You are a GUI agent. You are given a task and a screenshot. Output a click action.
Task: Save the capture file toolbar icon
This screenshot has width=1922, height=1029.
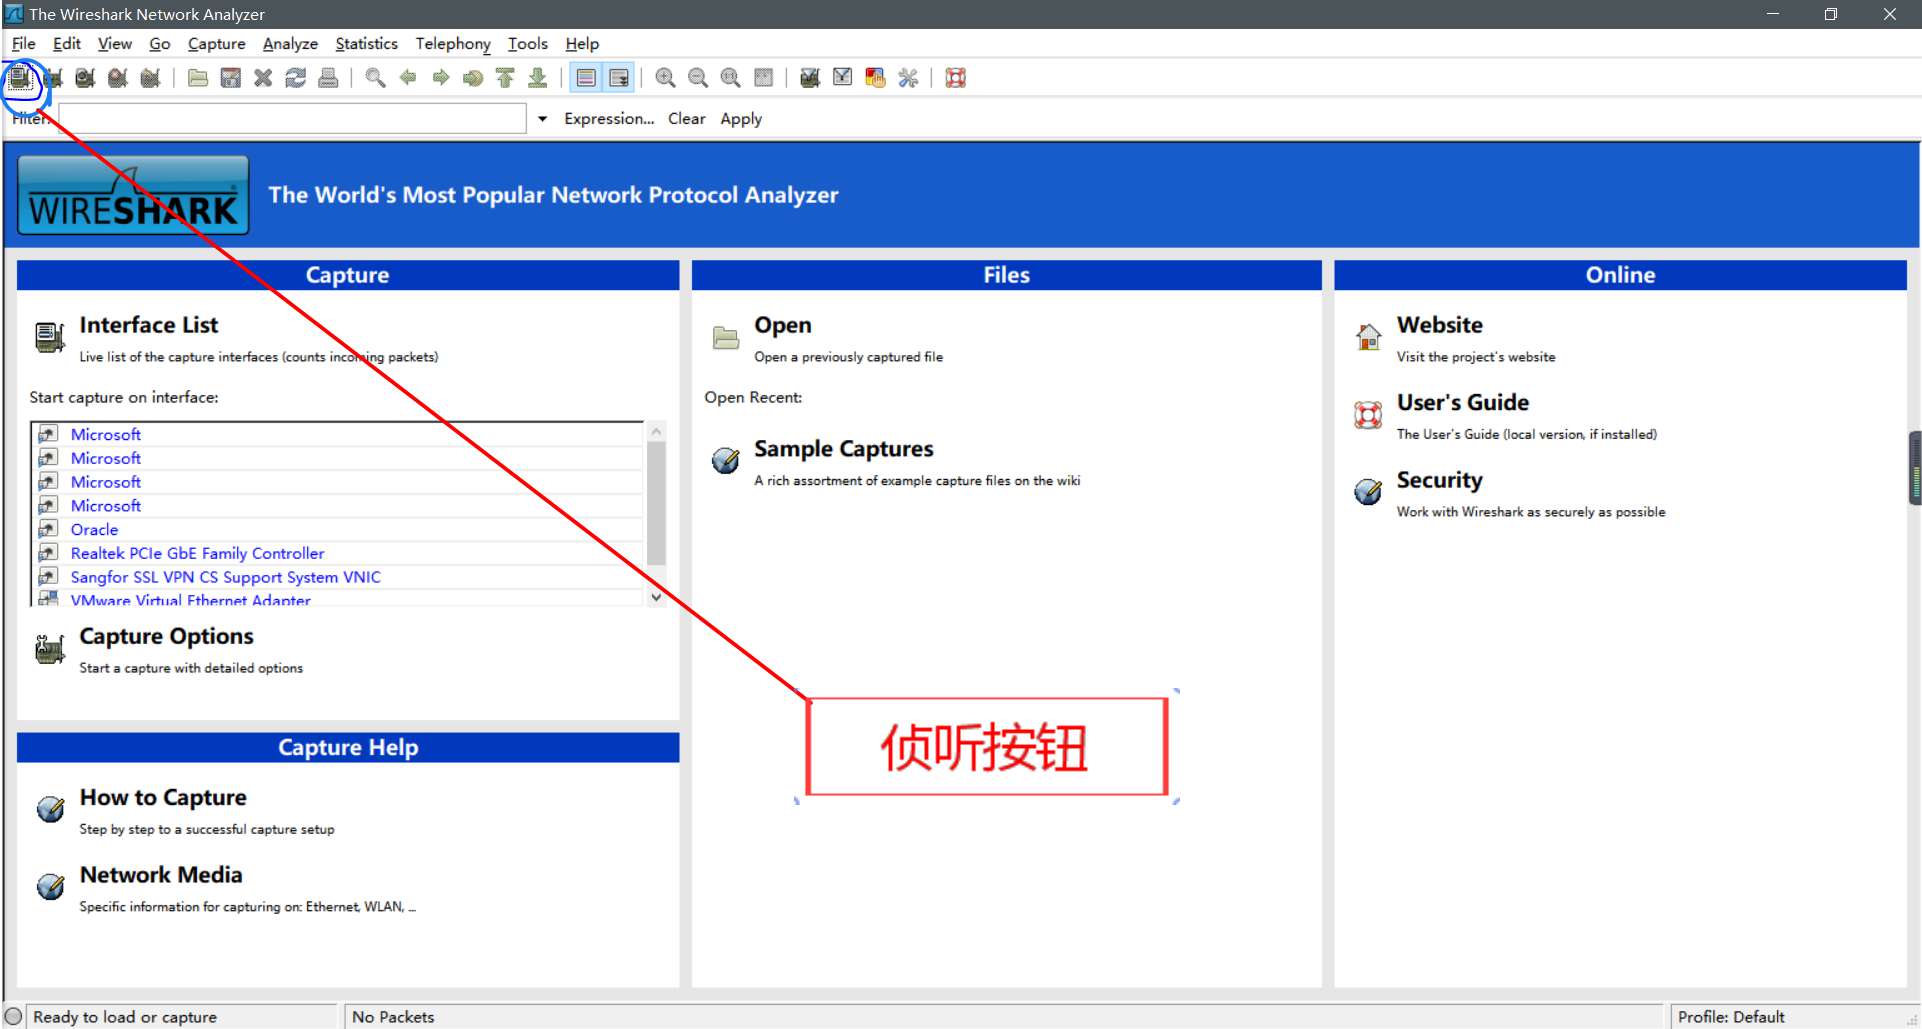(231, 78)
